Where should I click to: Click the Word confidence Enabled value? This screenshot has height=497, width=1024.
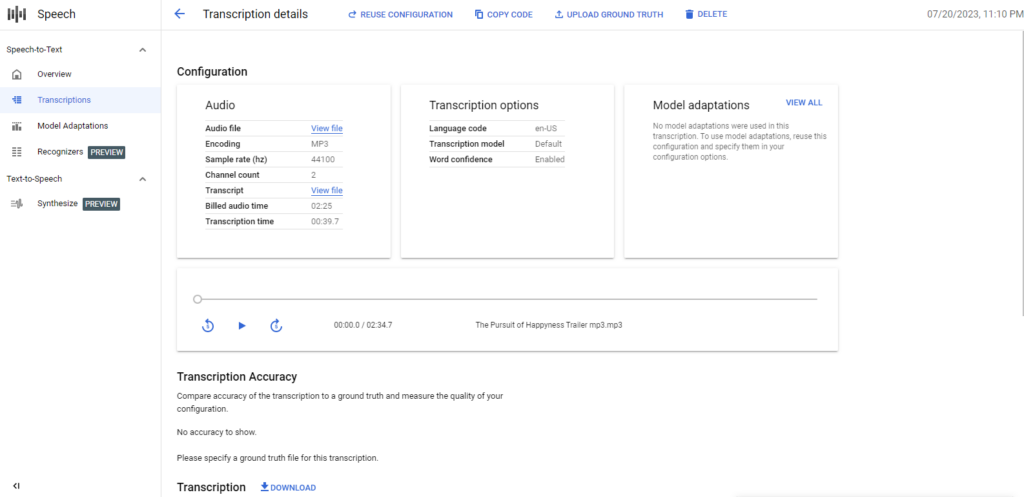point(550,159)
